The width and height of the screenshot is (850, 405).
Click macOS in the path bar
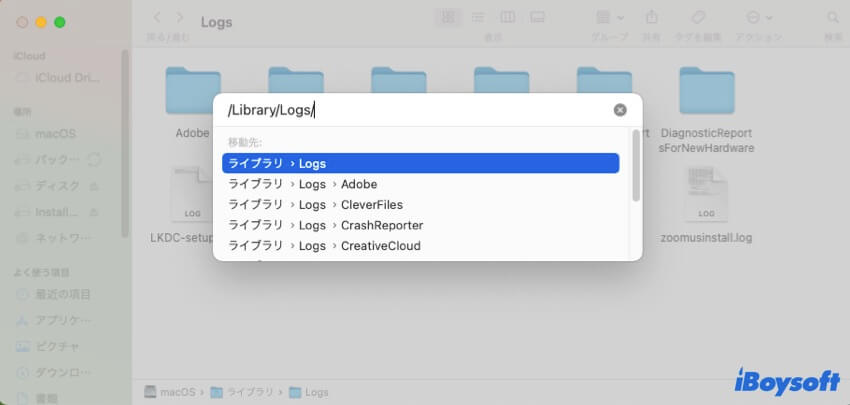171,392
